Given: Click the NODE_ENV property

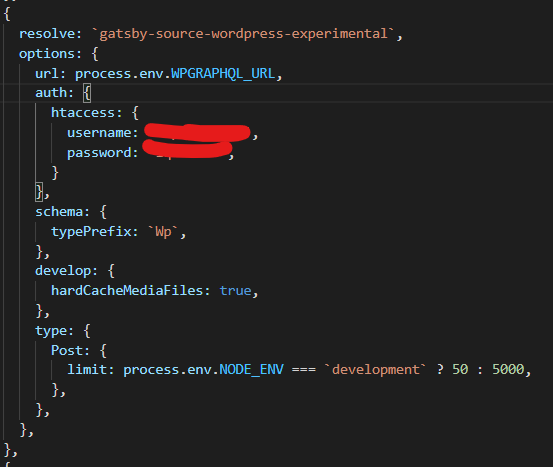Looking at the screenshot, I should tap(251, 370).
